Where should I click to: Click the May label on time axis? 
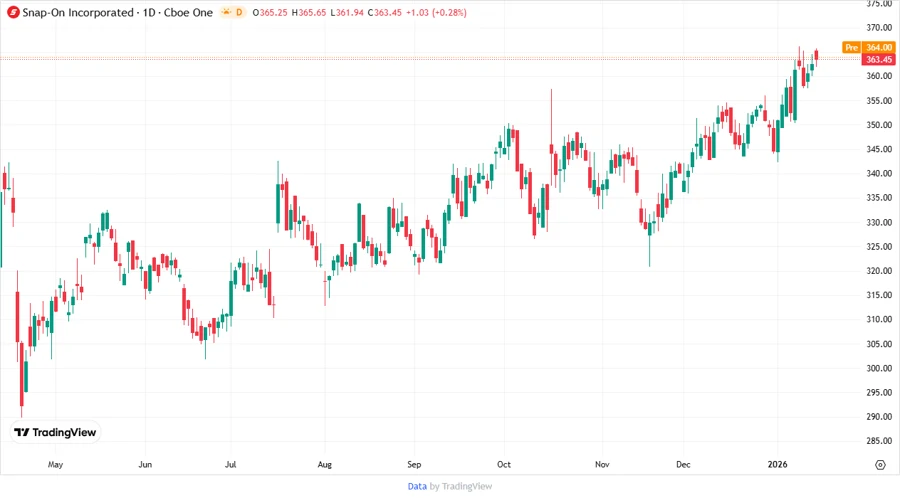55,464
